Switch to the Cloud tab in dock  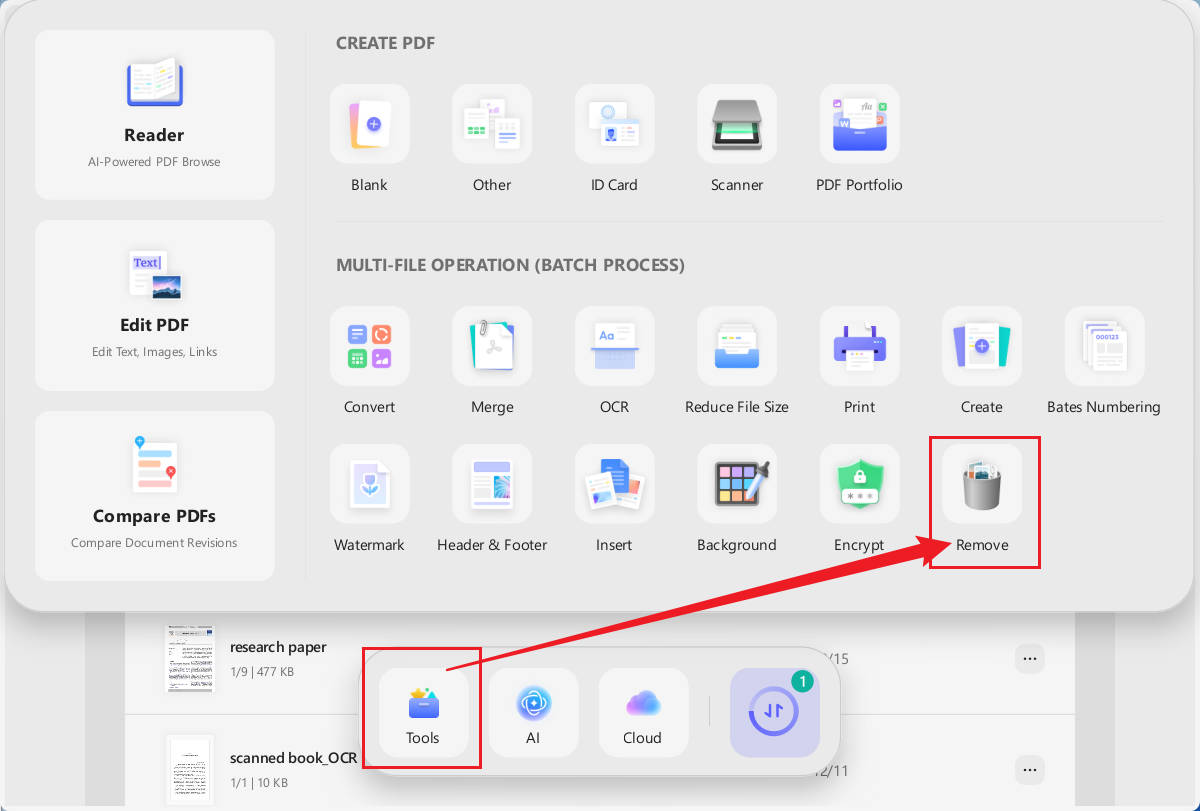tap(643, 712)
